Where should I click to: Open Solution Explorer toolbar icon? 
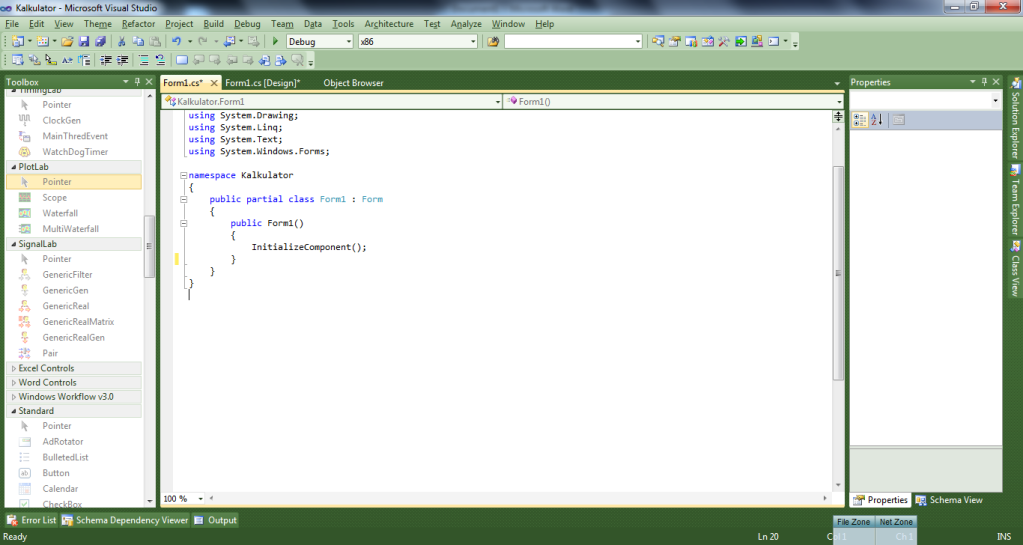coord(658,41)
